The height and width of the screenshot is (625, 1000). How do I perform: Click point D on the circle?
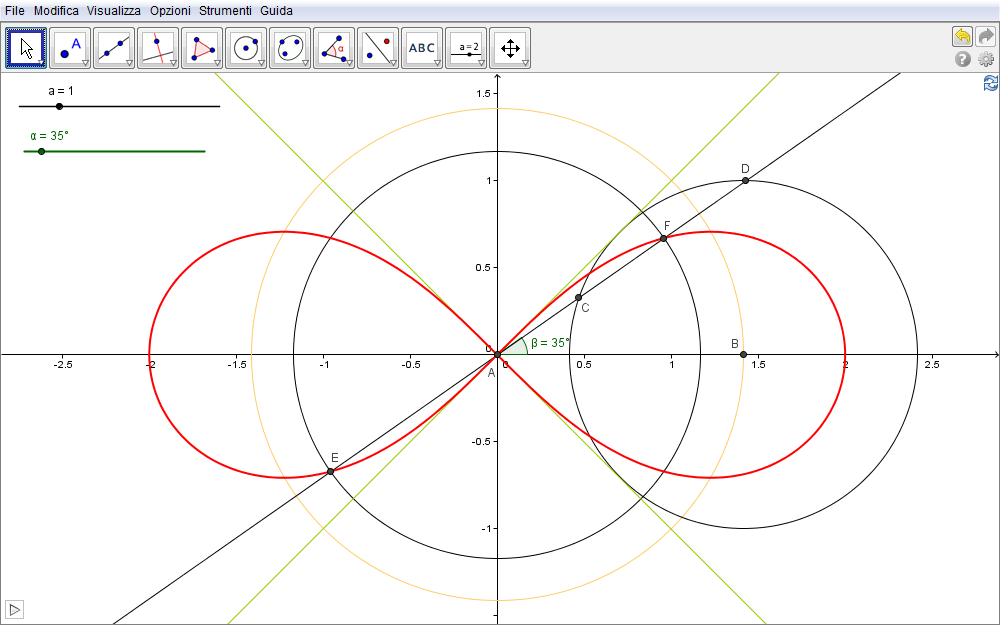(745, 180)
